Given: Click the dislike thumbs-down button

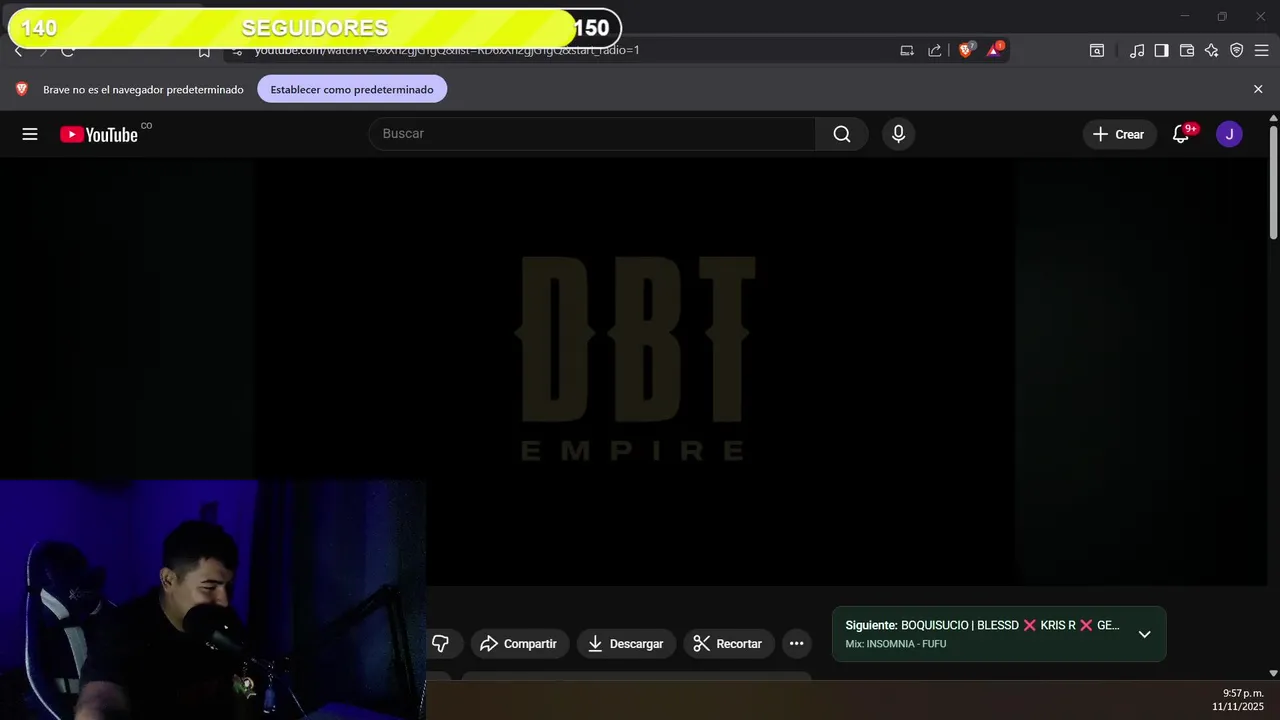Looking at the screenshot, I should (441, 644).
